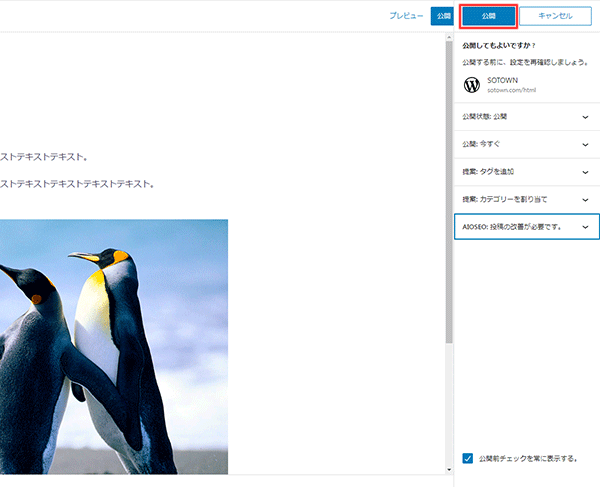Click the WordPress logo icon beside SOTOWN
This screenshot has width=600, height=487.
coord(472,85)
